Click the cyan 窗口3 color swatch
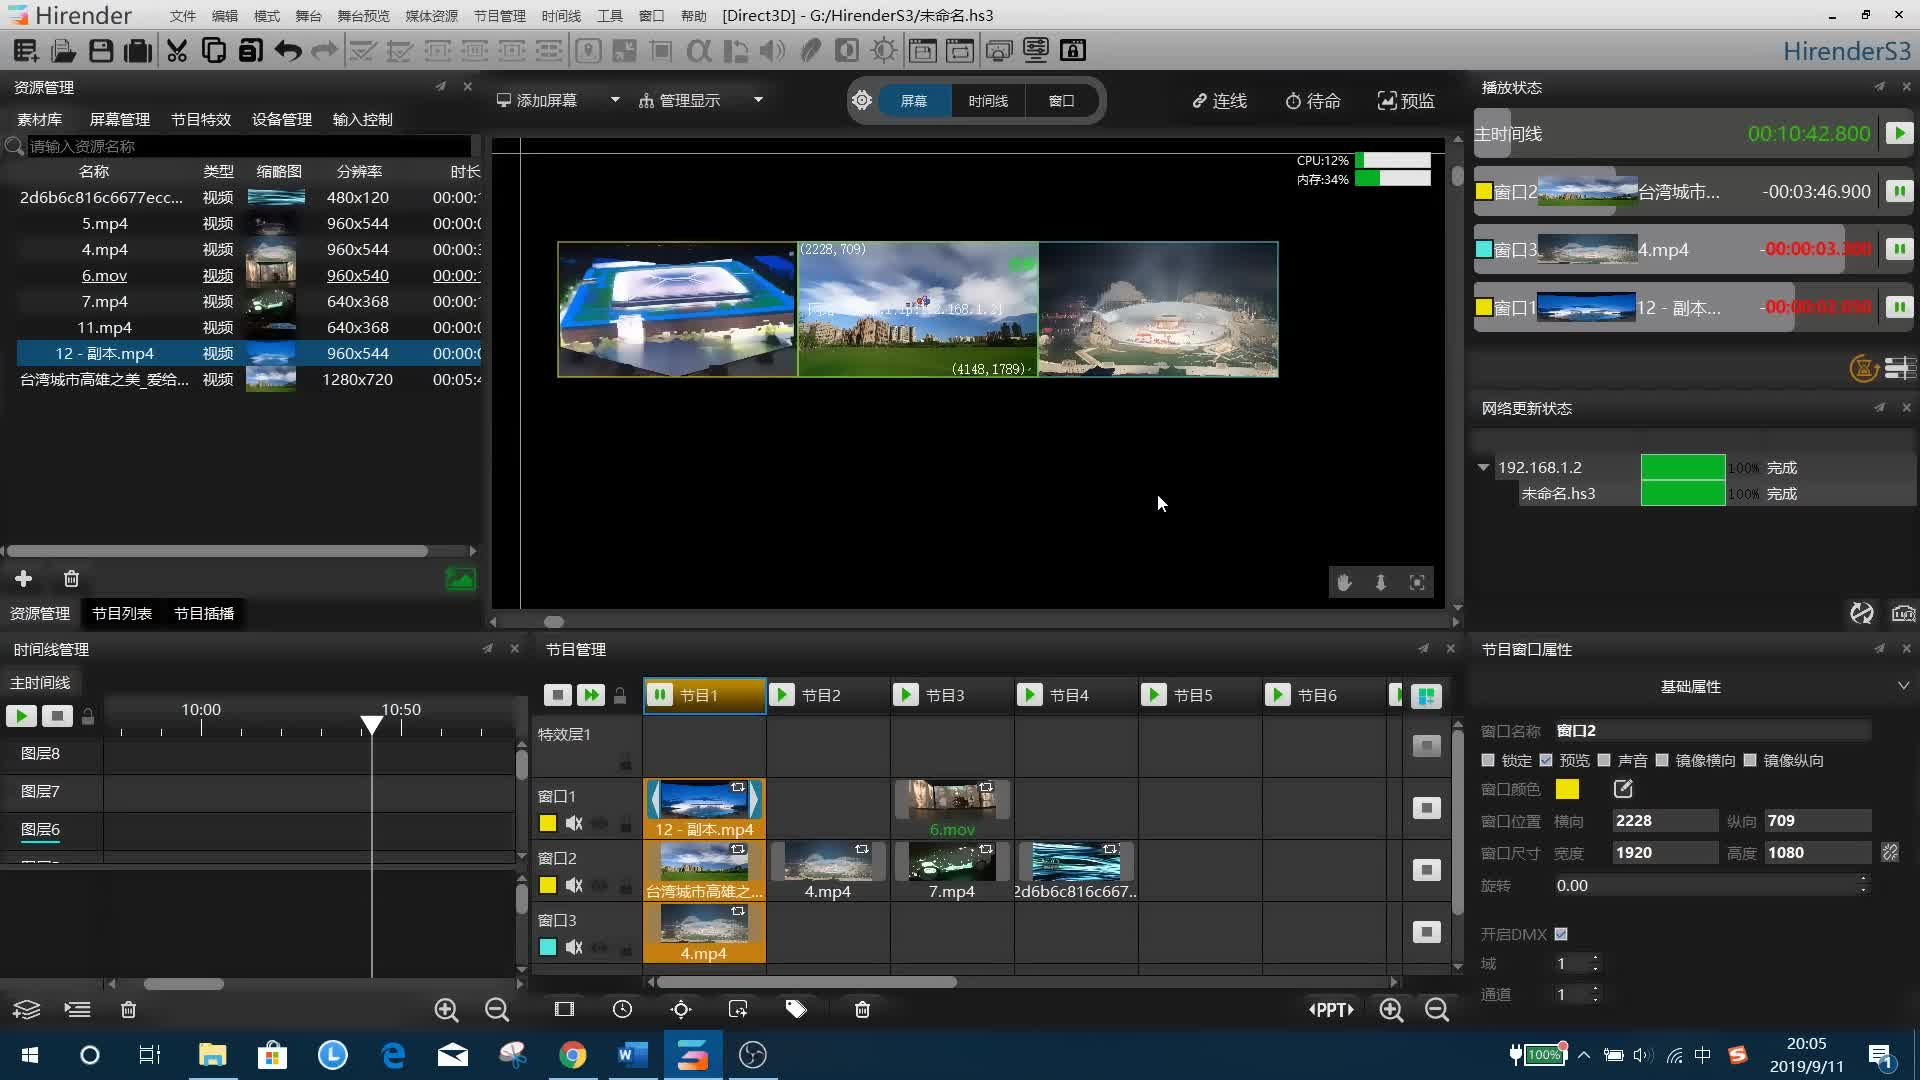This screenshot has height=1080, width=1920. 548,947
